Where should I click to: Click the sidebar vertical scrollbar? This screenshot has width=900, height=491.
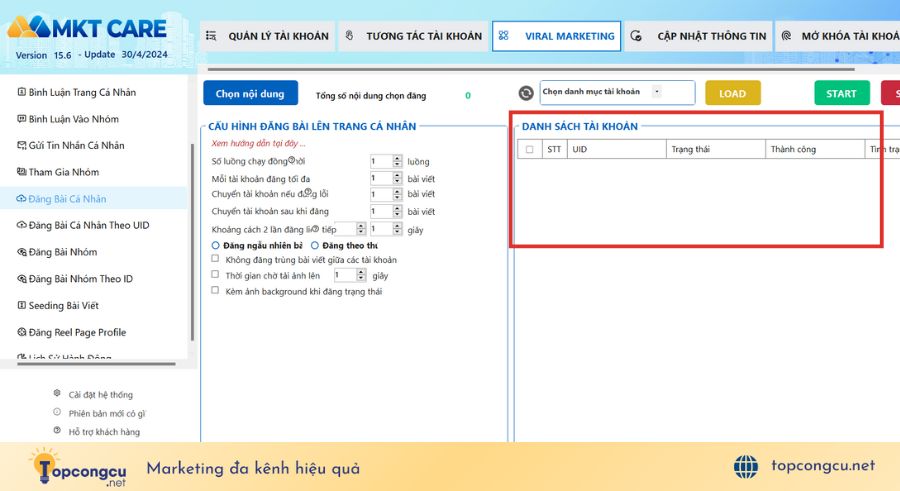[192, 241]
